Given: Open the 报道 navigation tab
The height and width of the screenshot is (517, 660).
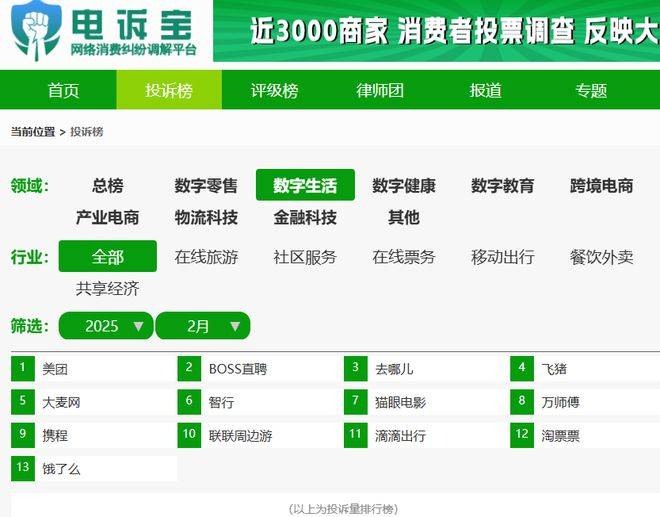Looking at the screenshot, I should [x=485, y=90].
